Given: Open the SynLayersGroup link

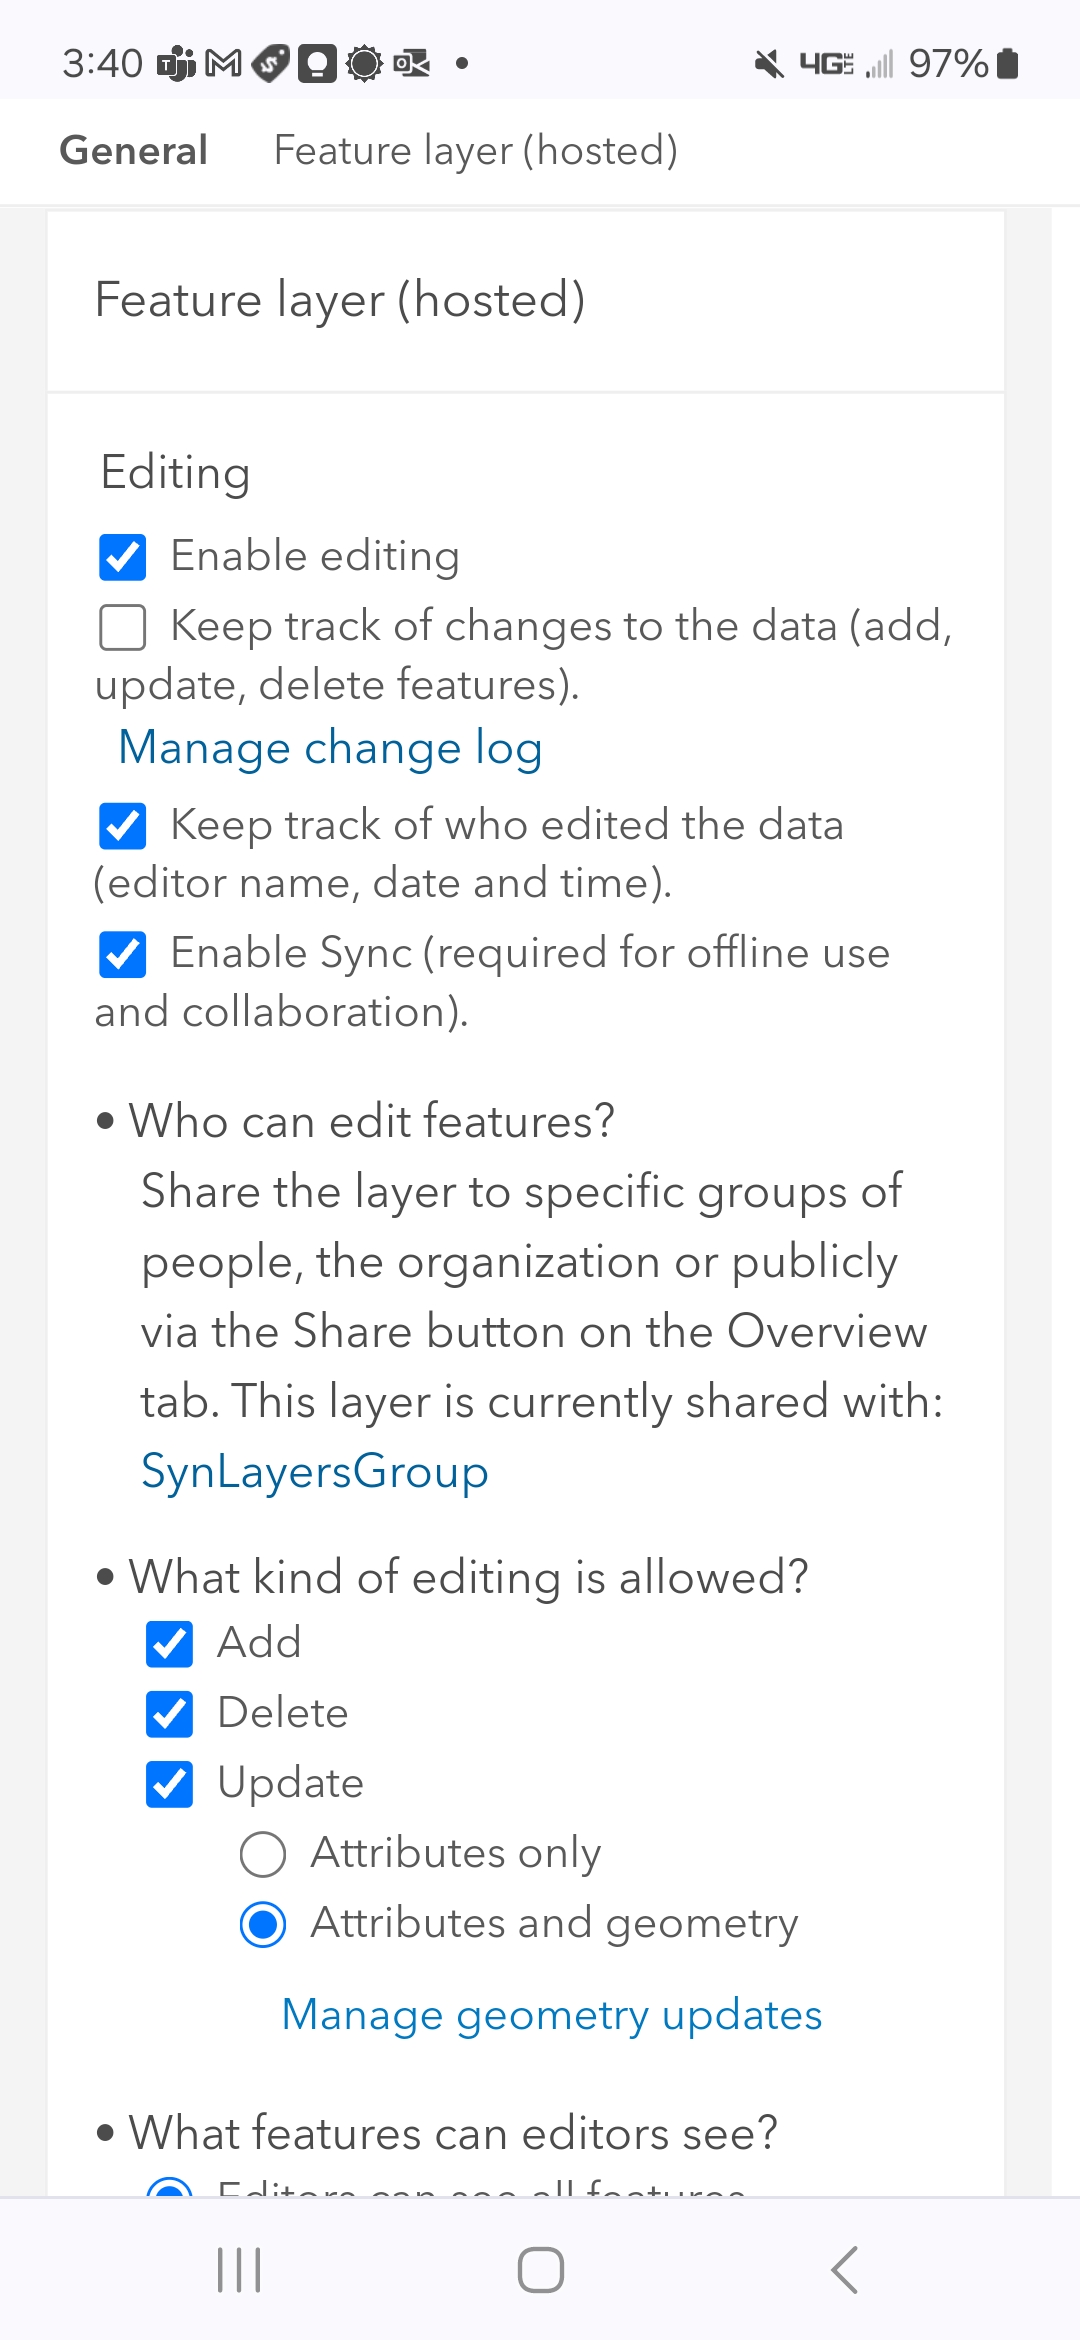Looking at the screenshot, I should (315, 1471).
